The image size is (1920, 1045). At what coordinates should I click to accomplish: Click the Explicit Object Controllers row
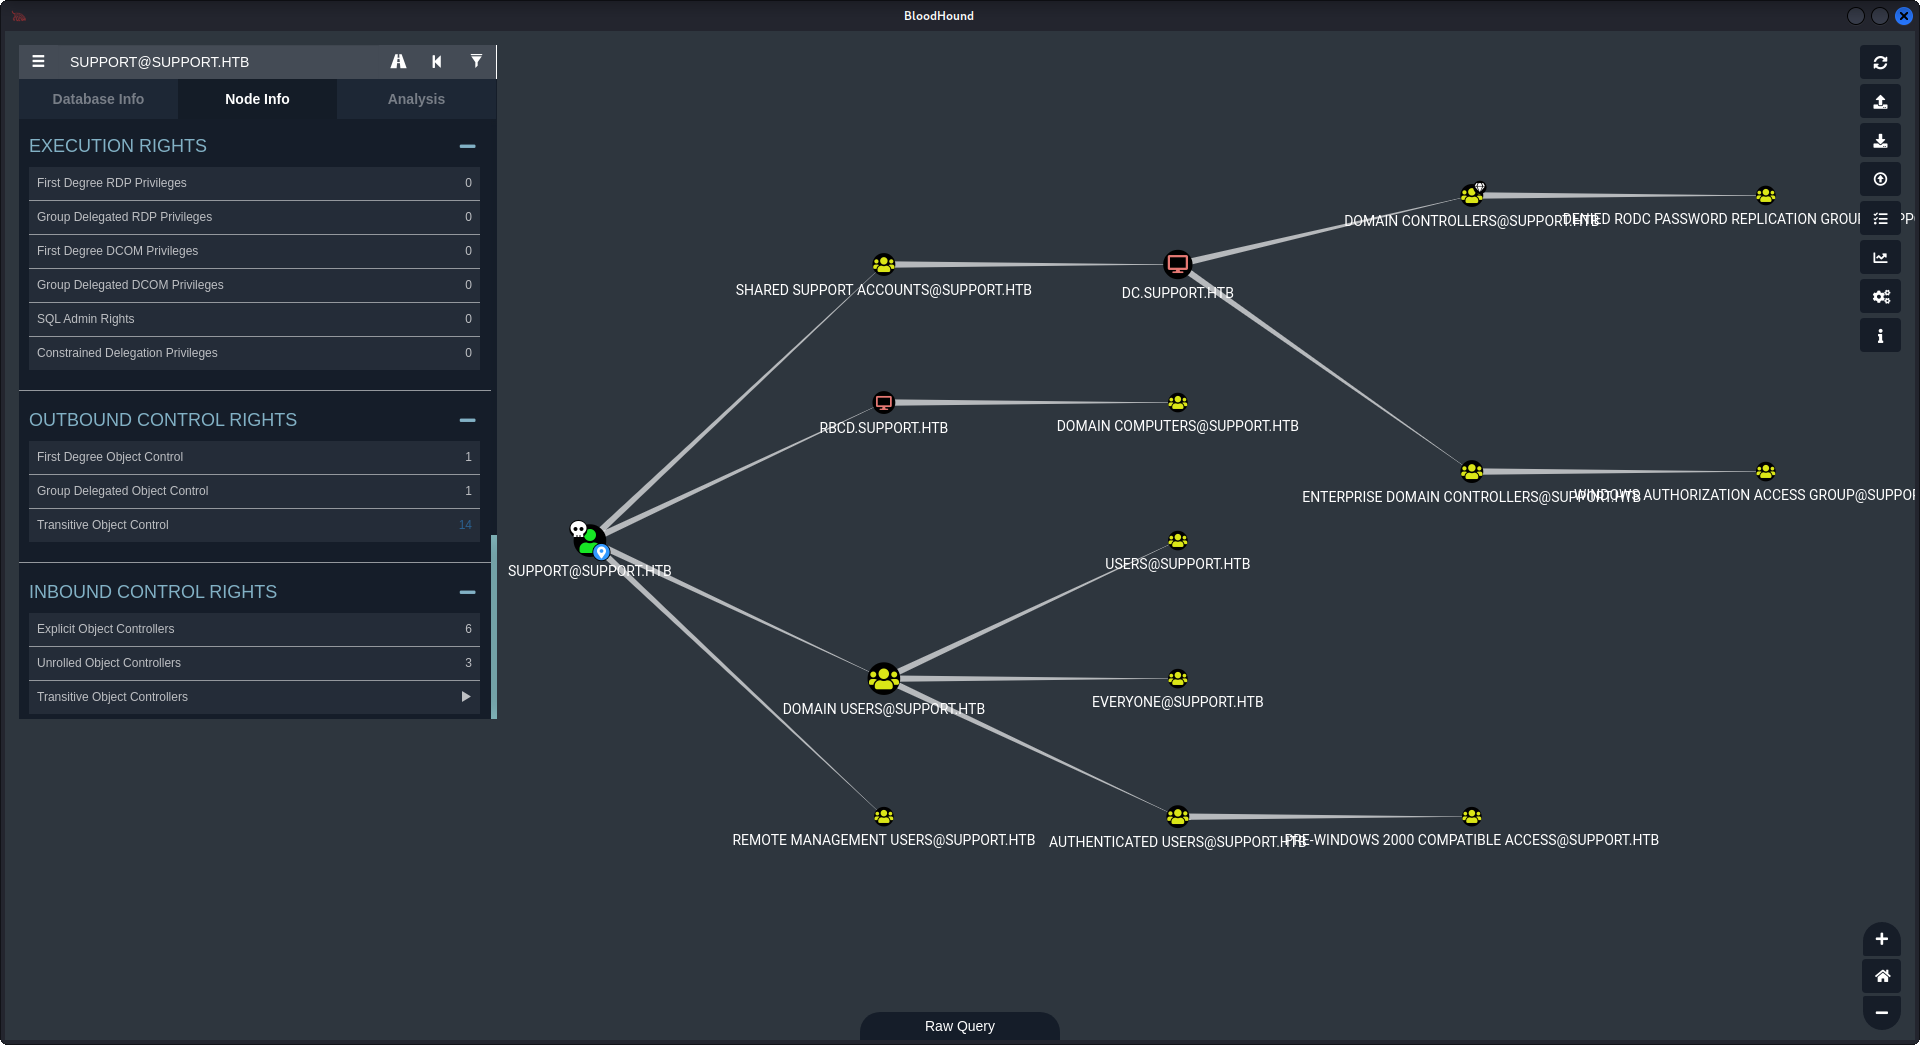[x=254, y=629]
